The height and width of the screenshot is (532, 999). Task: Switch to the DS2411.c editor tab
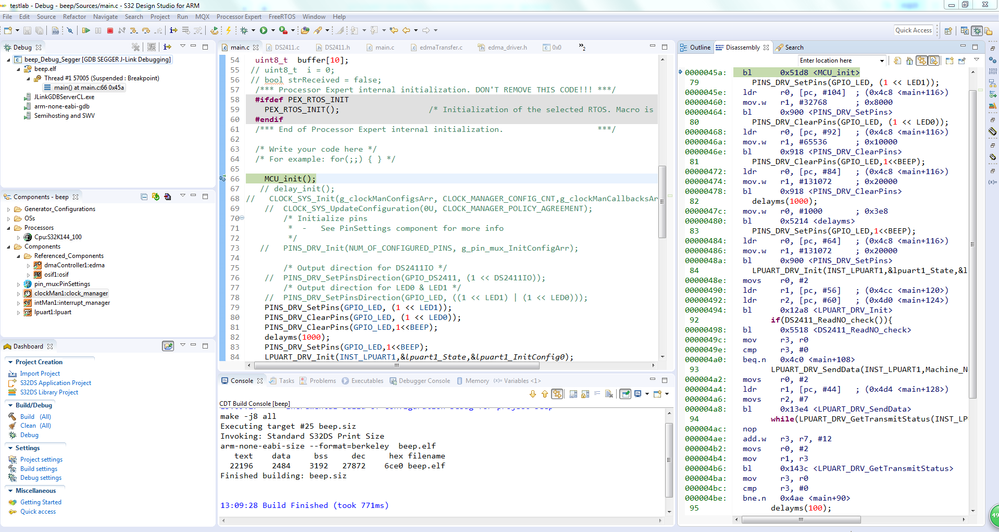(x=282, y=47)
